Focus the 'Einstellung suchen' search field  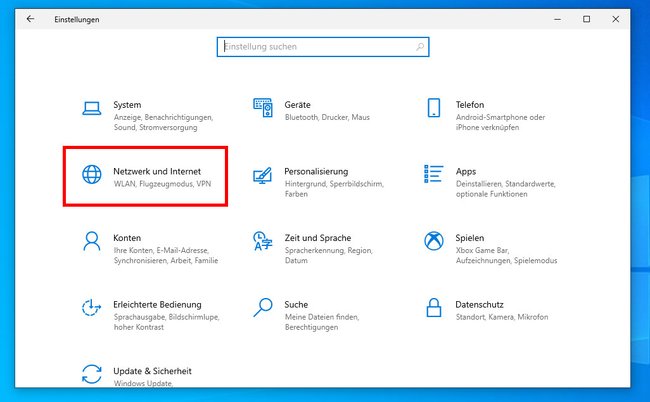[323, 47]
